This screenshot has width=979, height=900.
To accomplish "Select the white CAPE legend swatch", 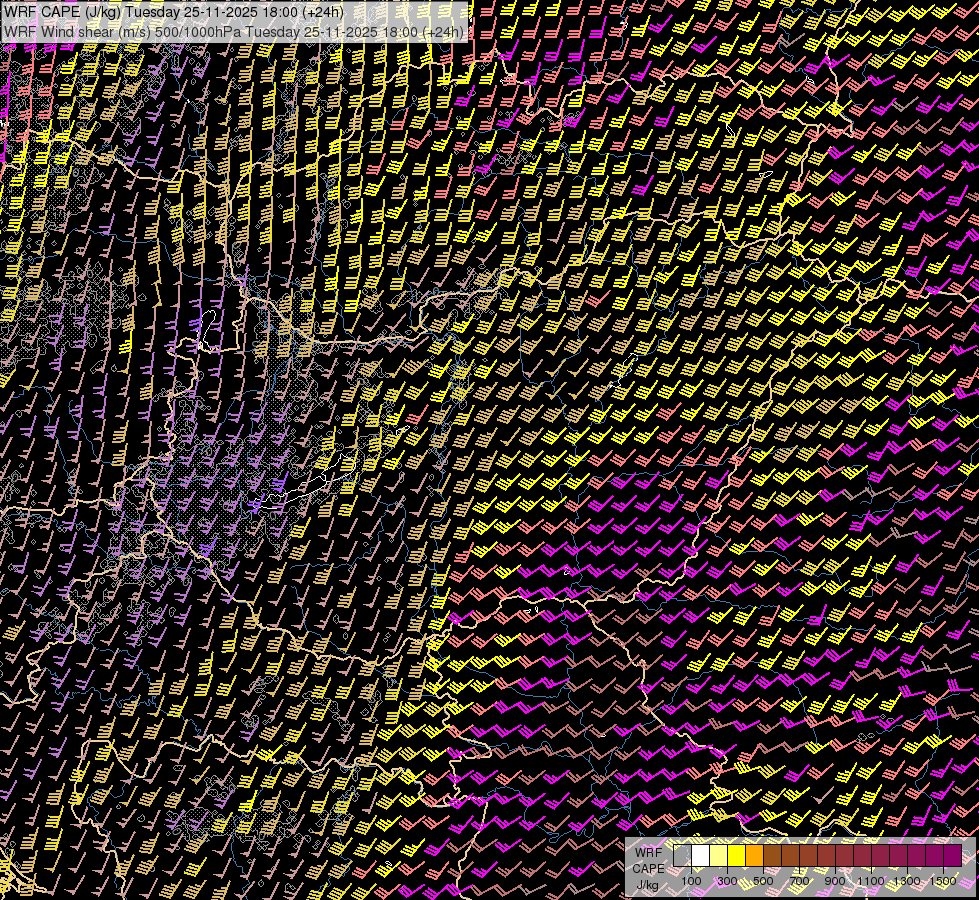I will pos(701,855).
